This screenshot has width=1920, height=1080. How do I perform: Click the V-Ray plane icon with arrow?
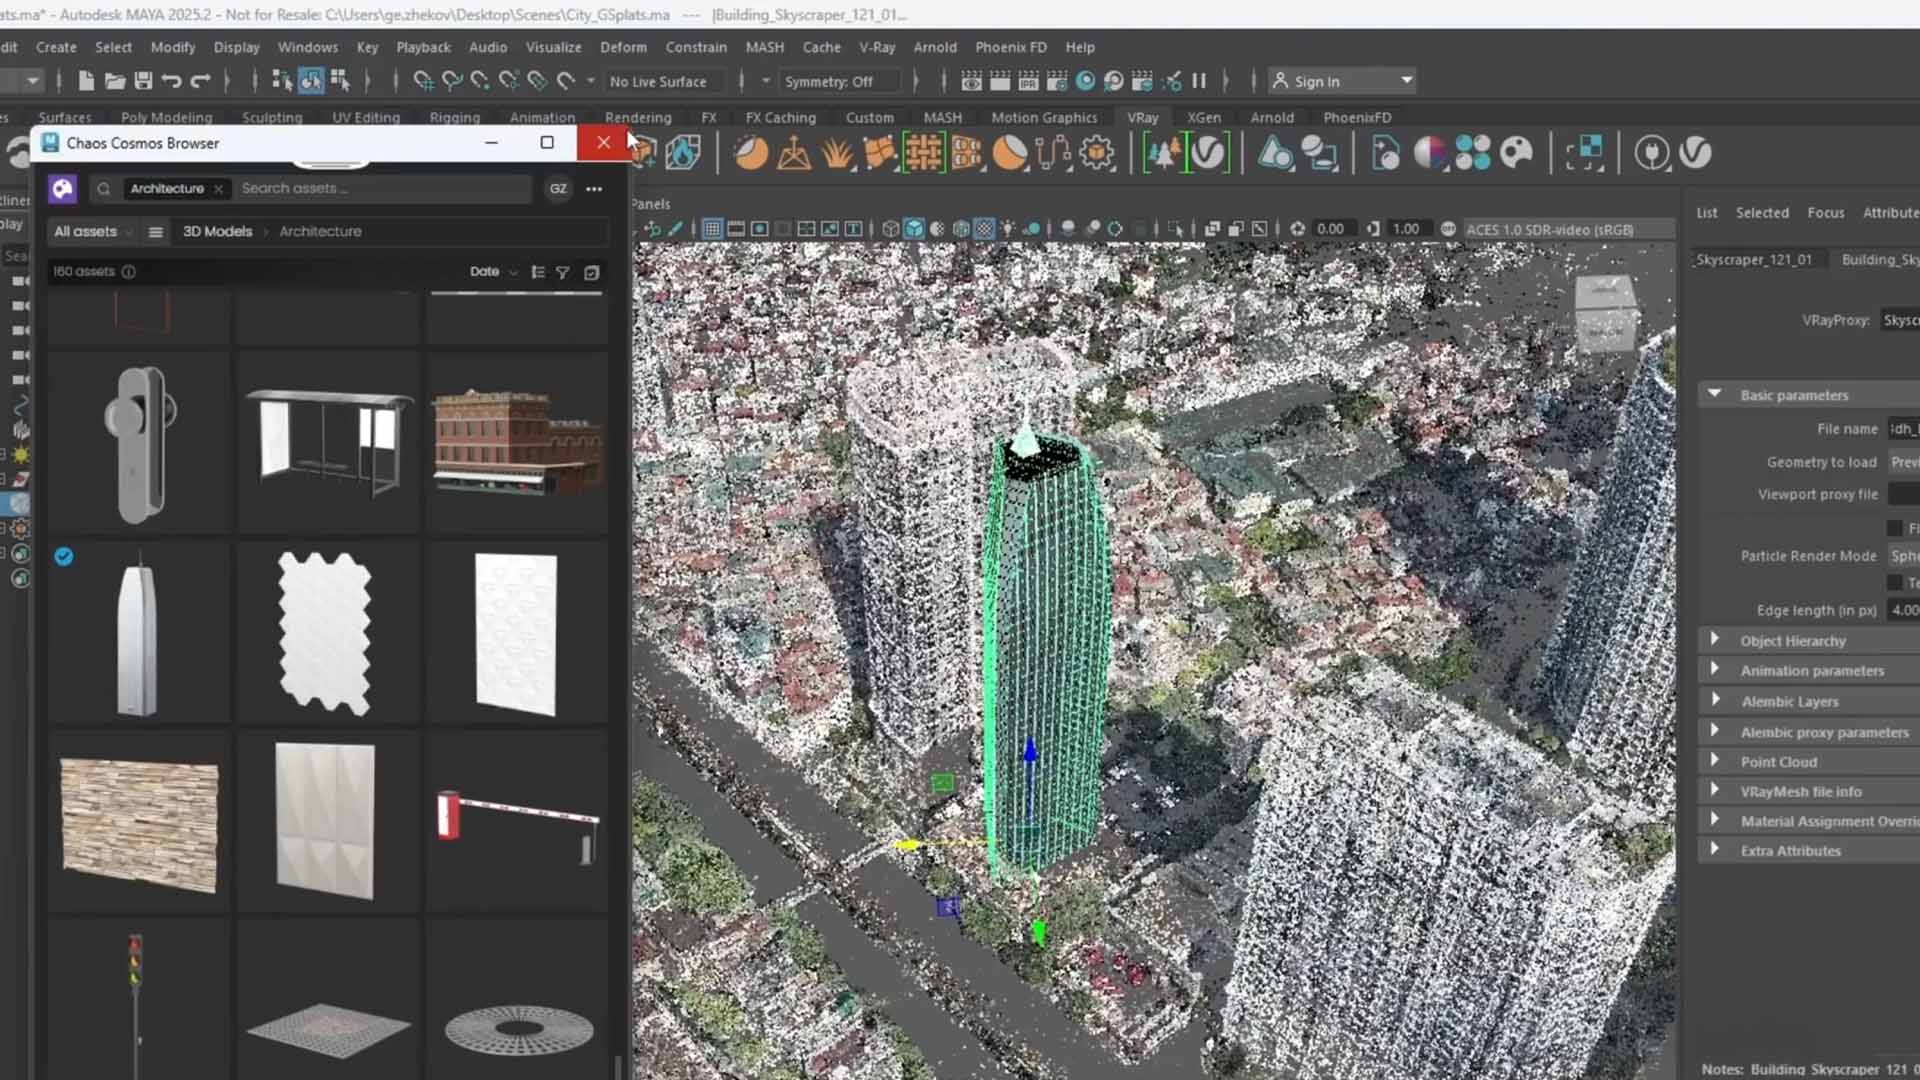point(794,153)
